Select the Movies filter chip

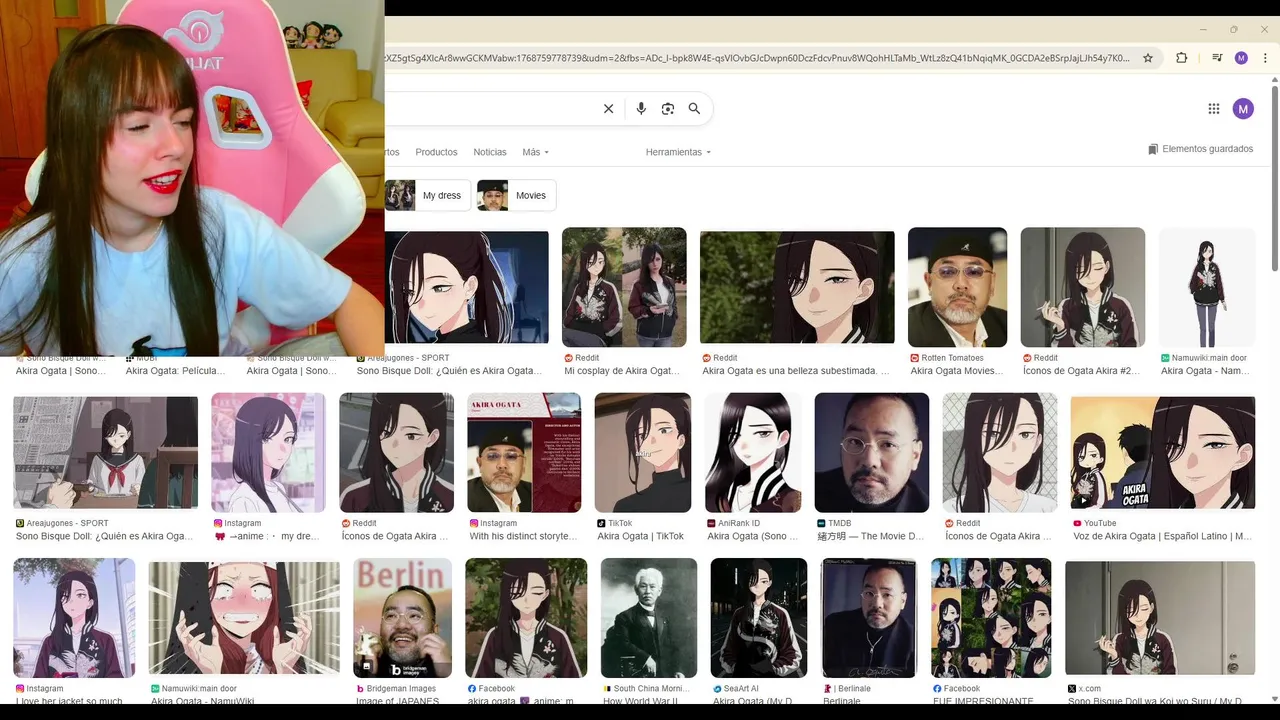point(516,195)
